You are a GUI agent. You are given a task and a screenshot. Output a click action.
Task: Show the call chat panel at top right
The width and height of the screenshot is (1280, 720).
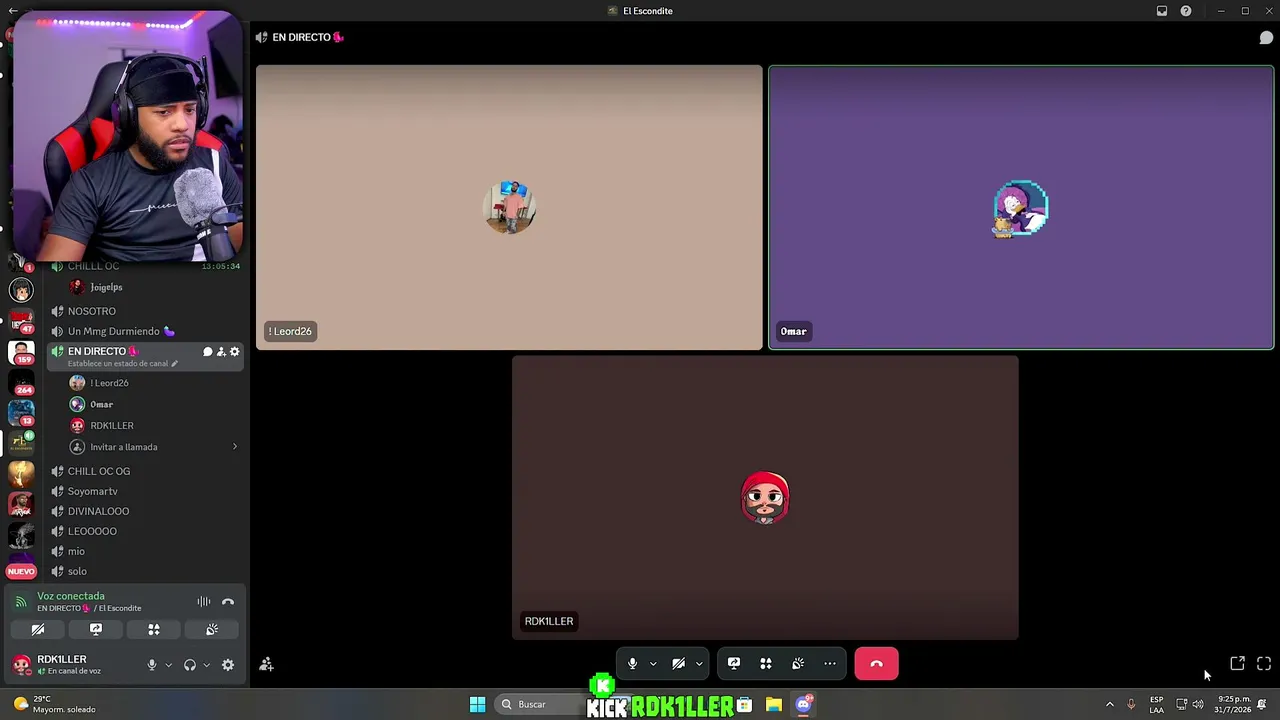pyautogui.click(x=1266, y=38)
